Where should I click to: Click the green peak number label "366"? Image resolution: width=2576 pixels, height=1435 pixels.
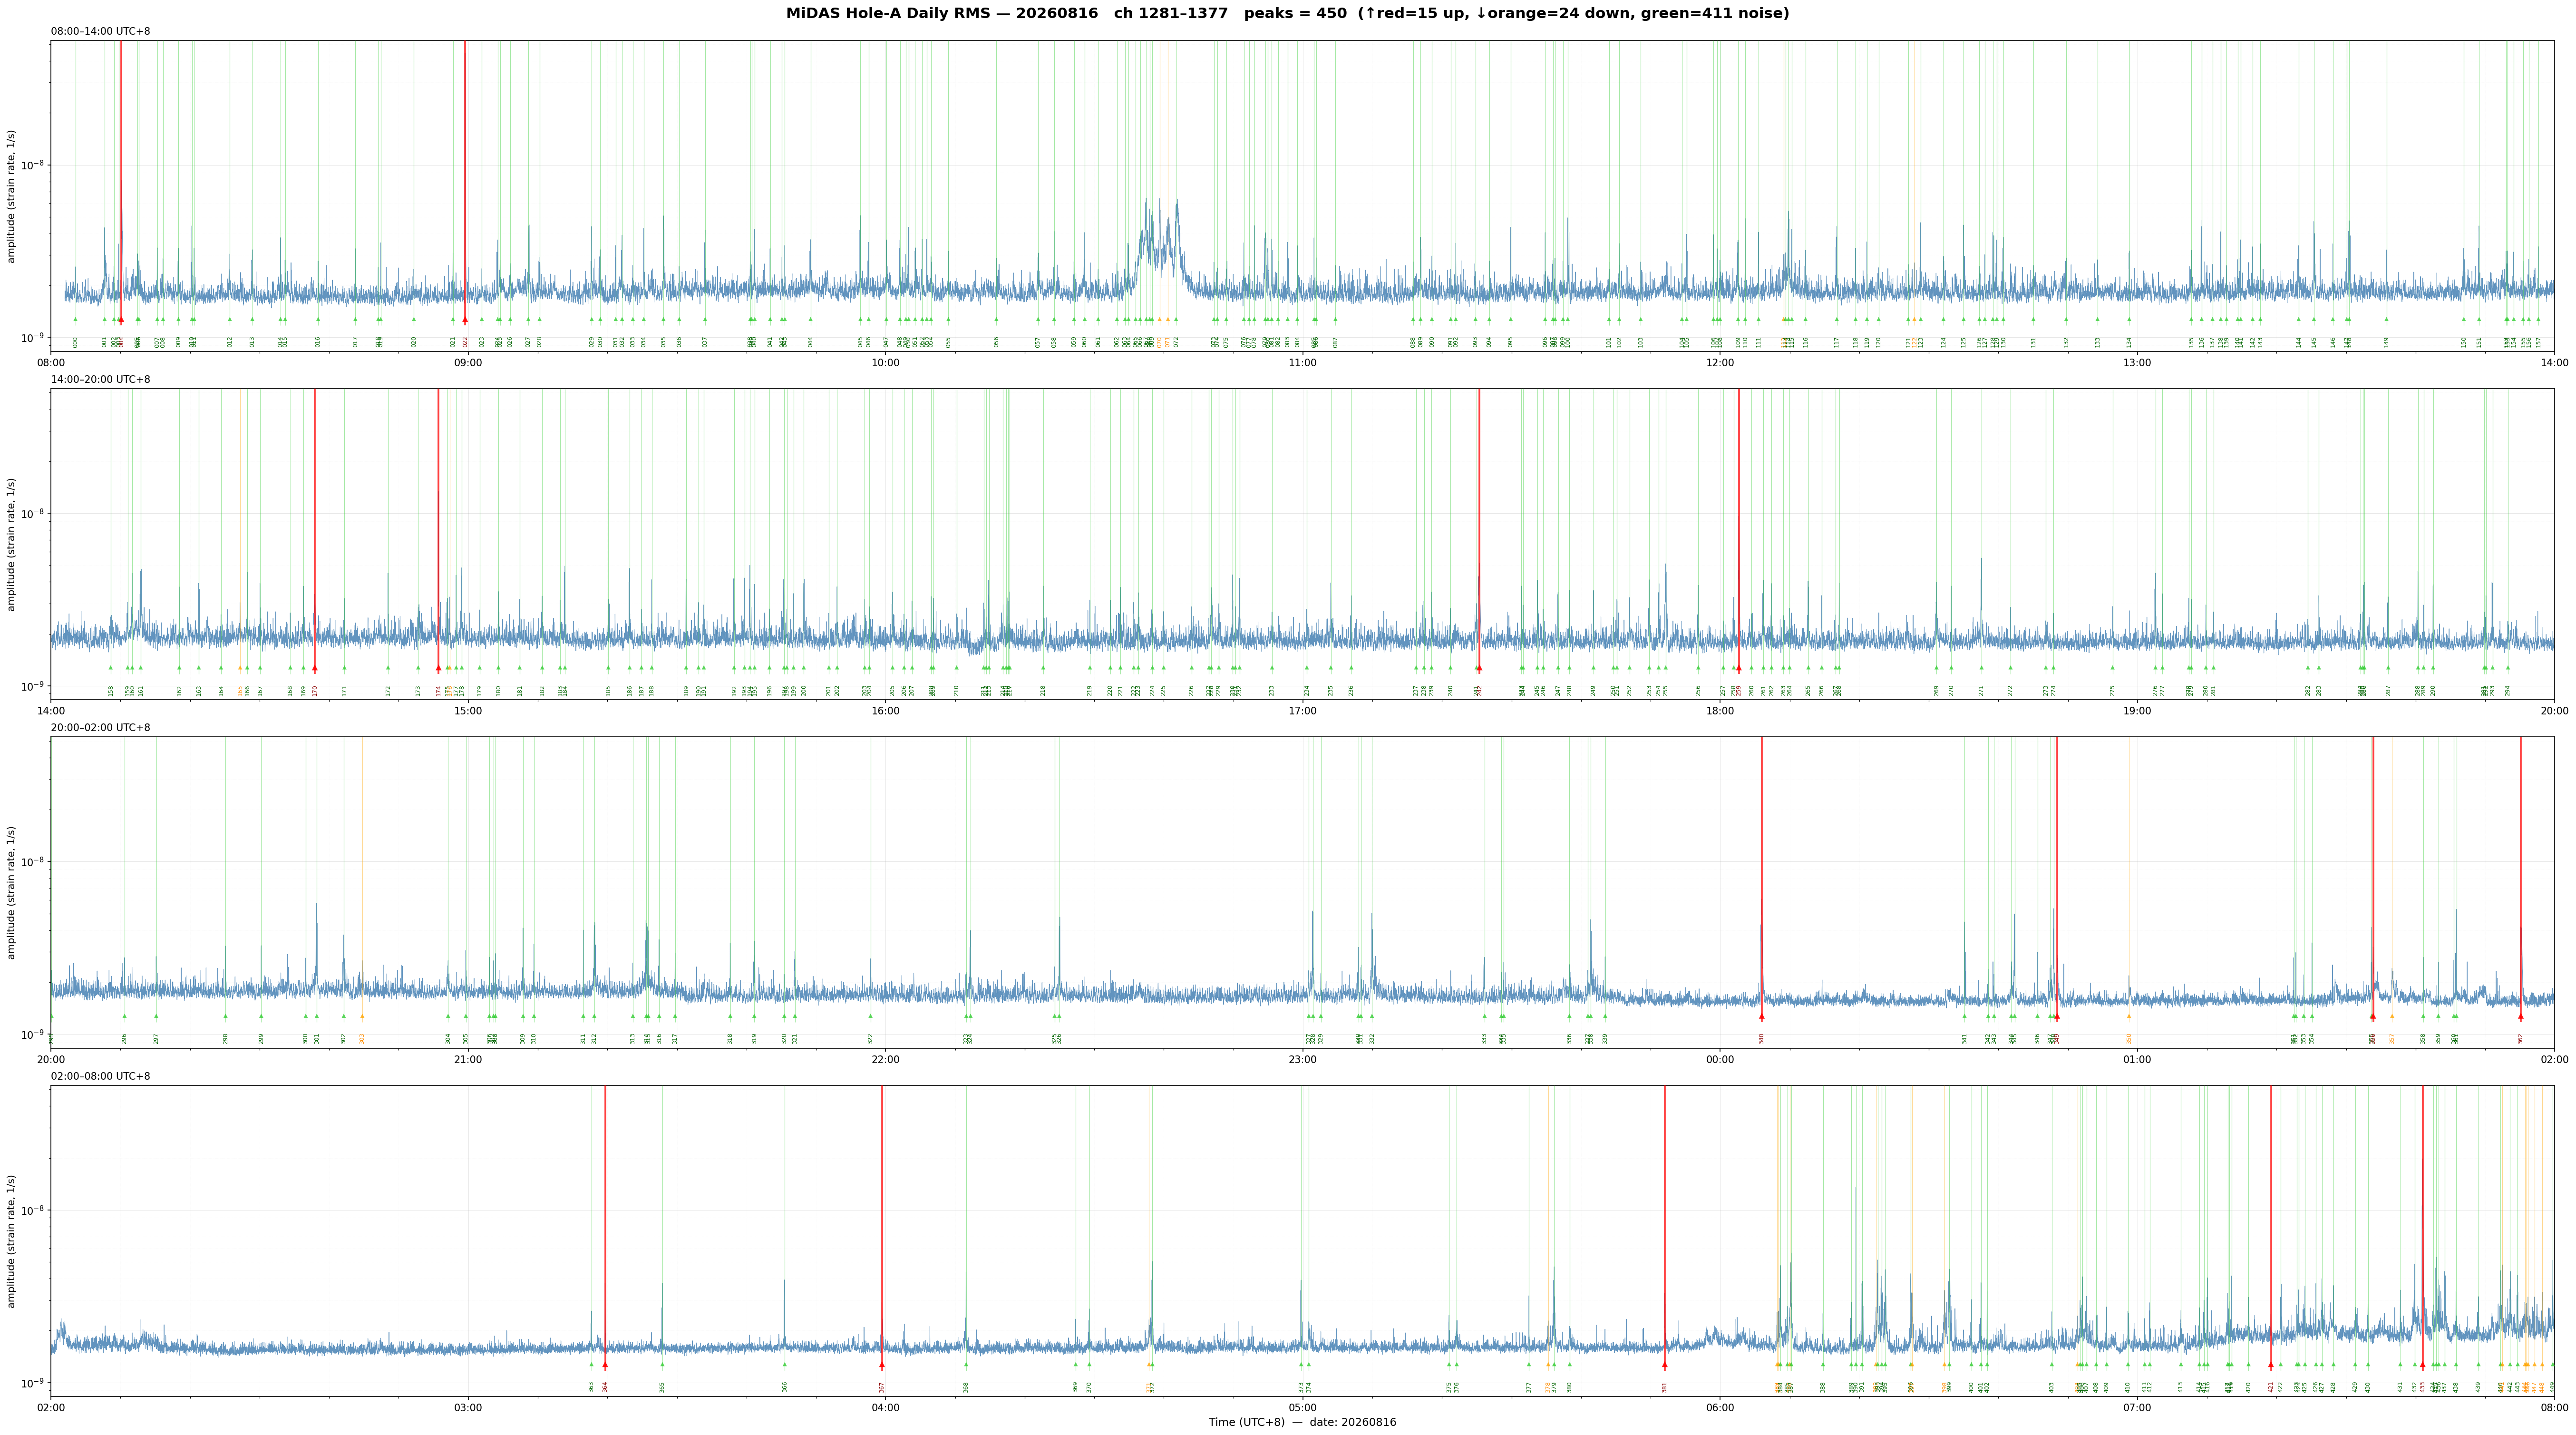(785, 1387)
